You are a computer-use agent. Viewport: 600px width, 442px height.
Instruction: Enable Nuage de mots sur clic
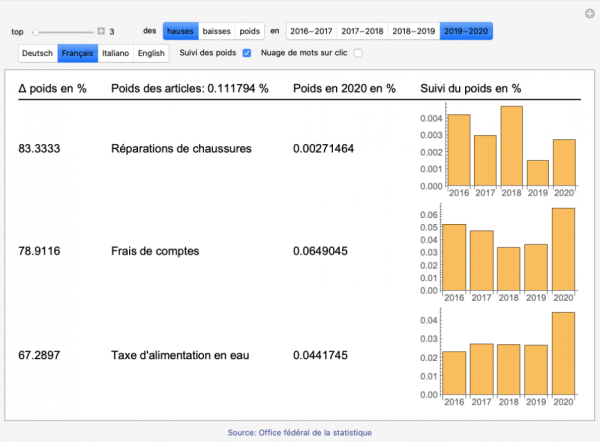coord(358,53)
